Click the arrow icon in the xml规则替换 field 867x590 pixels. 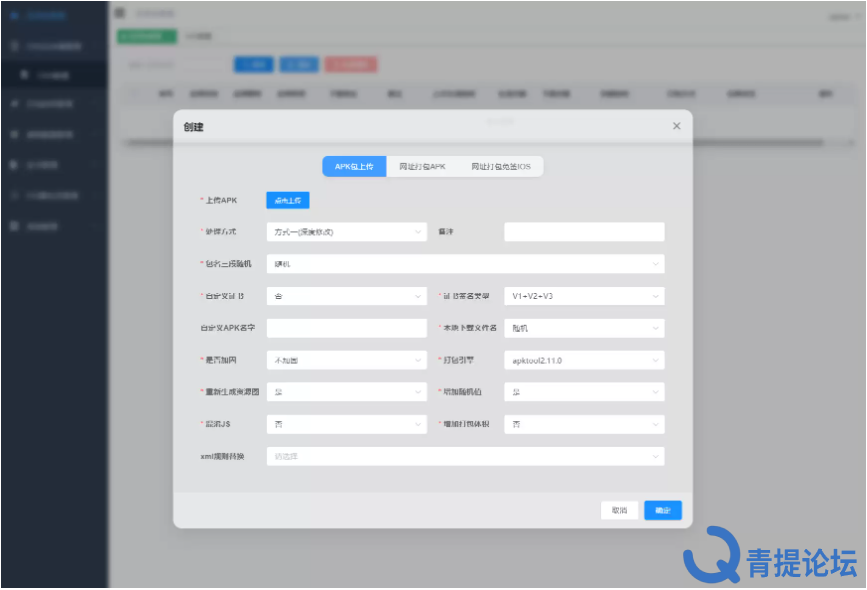point(656,456)
